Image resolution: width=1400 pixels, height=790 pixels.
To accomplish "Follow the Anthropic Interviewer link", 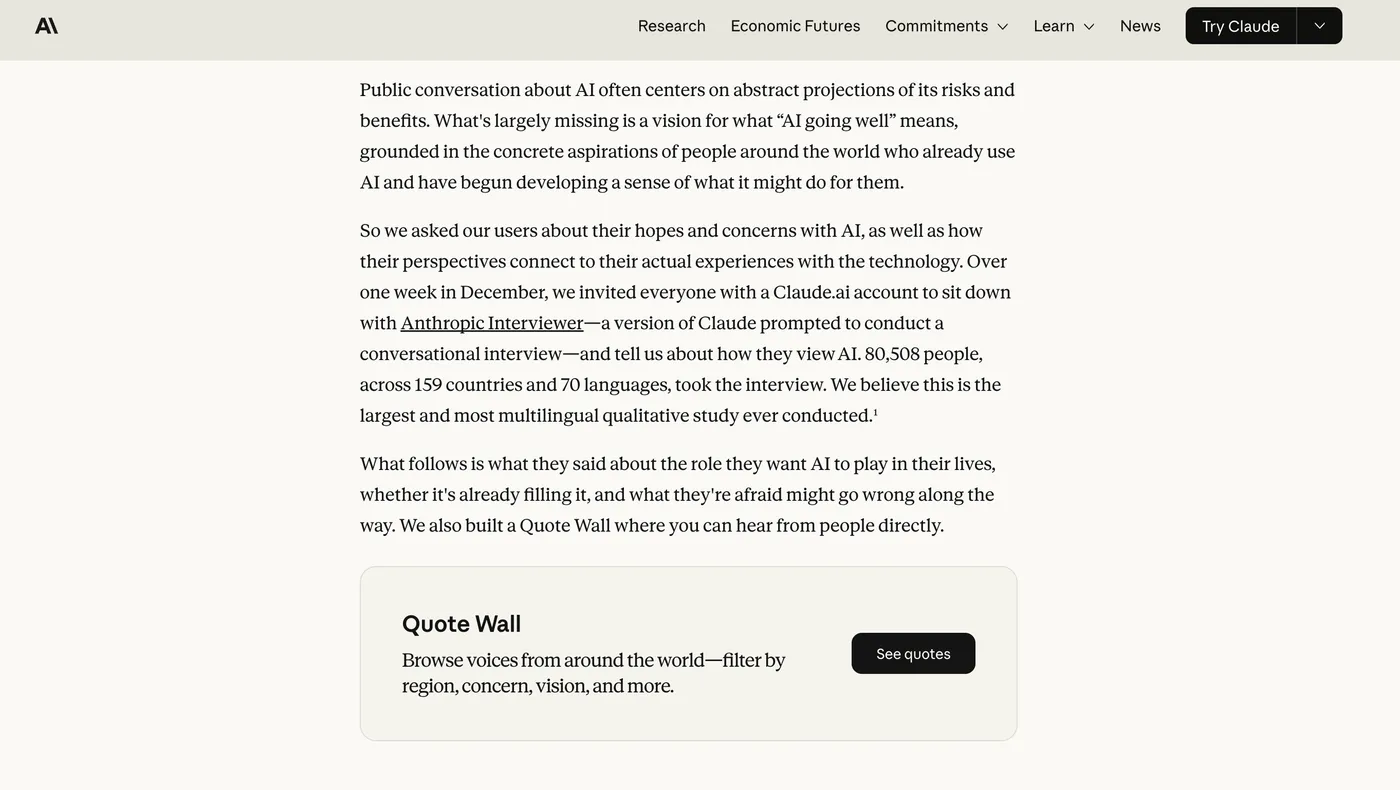I will tap(492, 323).
